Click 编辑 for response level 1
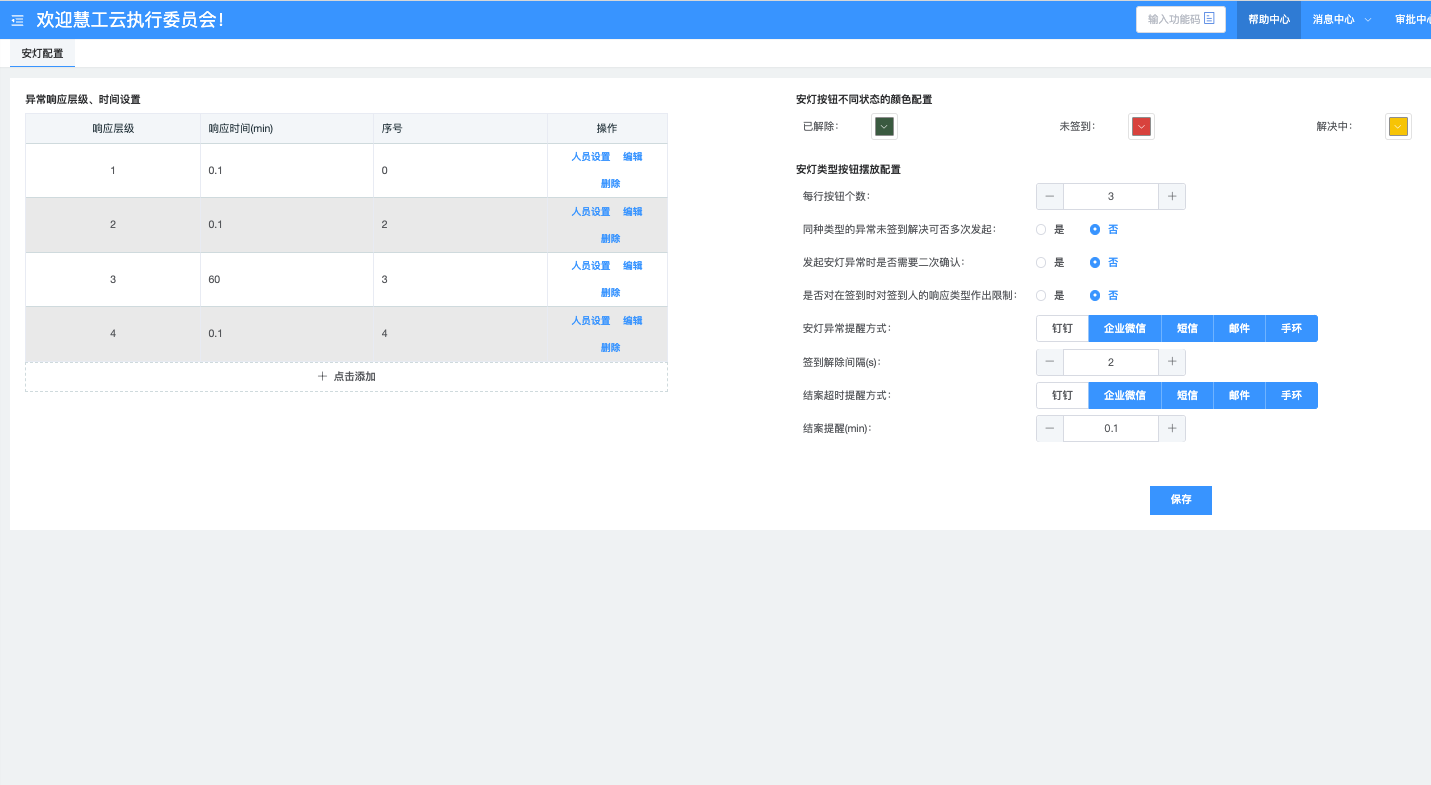1431x785 pixels. 632,157
